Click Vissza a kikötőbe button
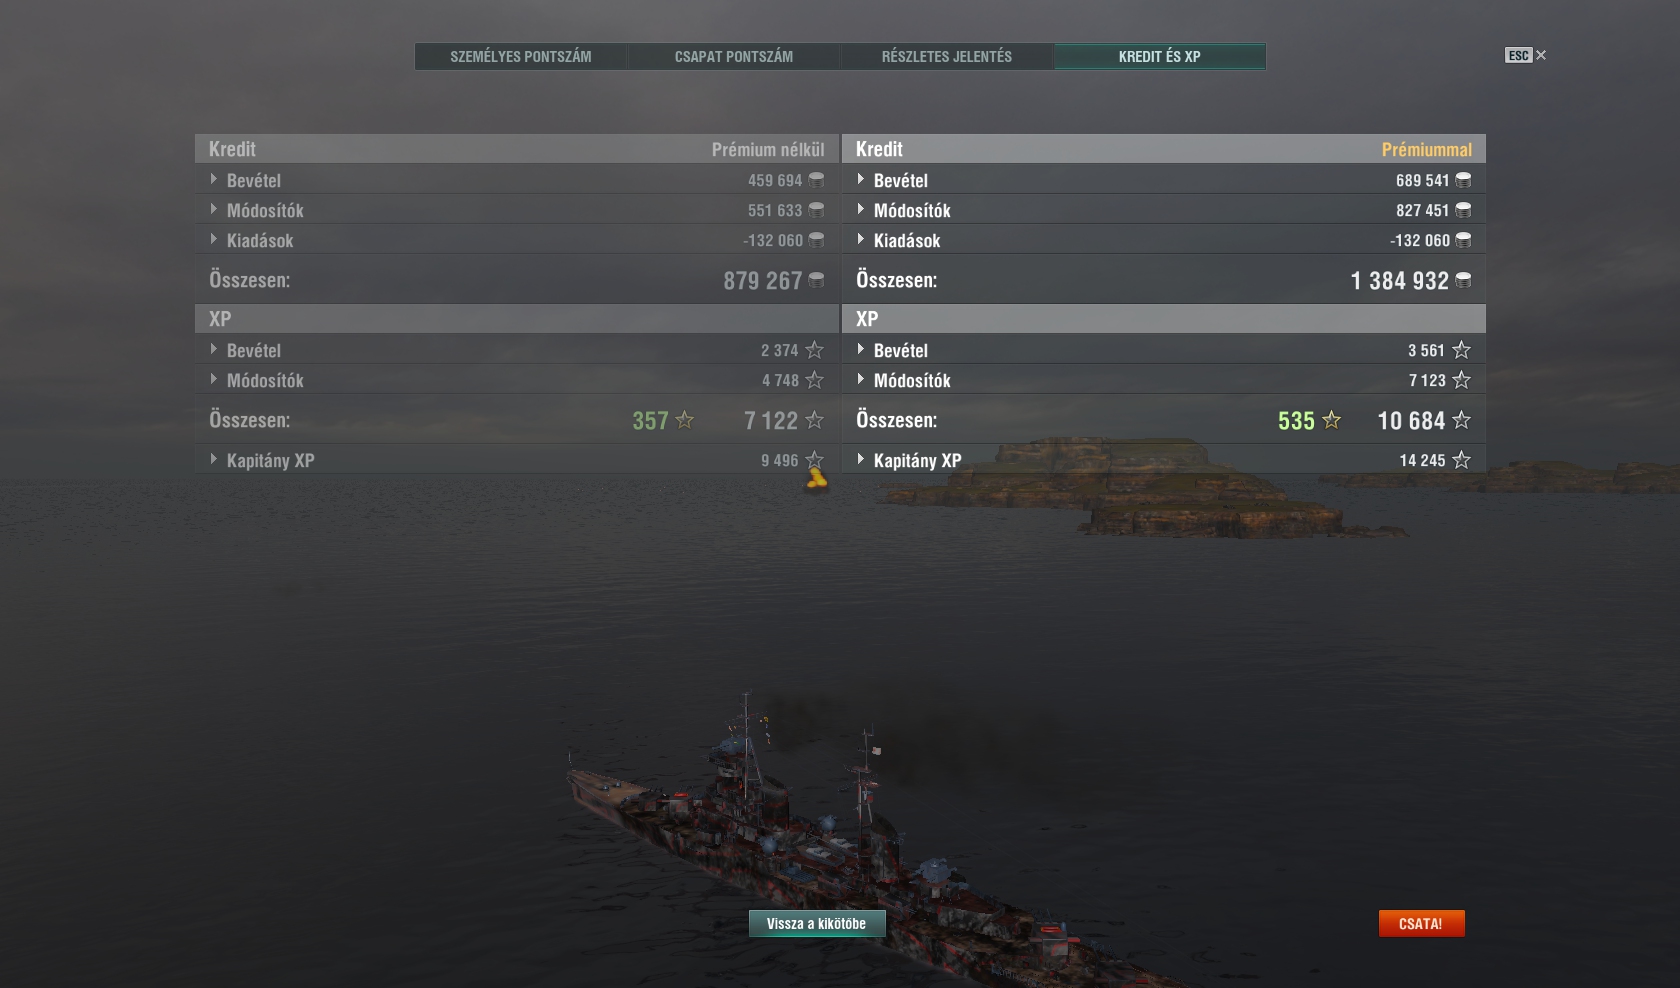The height and width of the screenshot is (988, 1680). click(817, 923)
